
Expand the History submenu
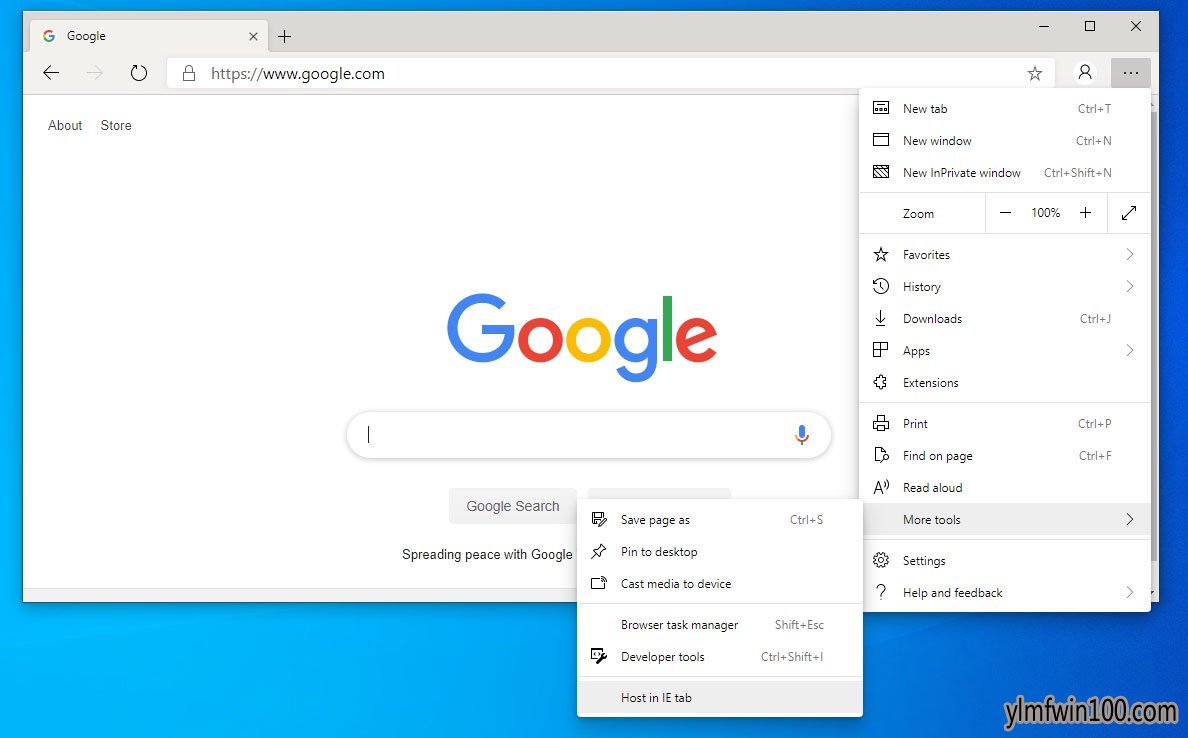point(1005,286)
